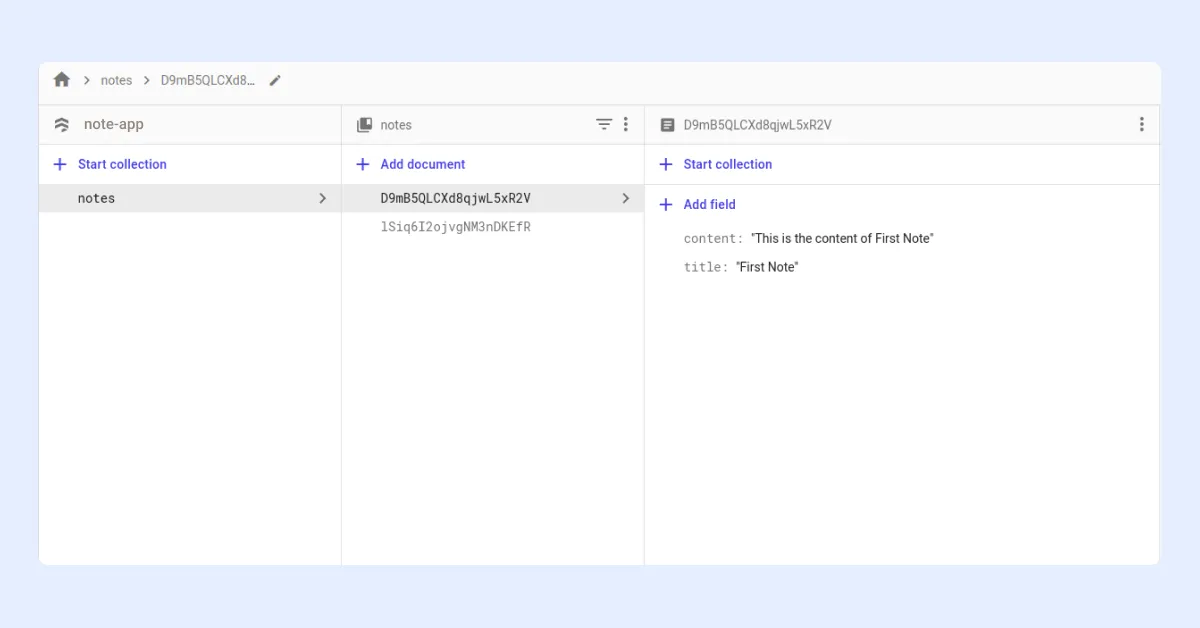Viewport: 1200px width, 628px height.
Task: Click the home icon in breadcrumb
Action: click(x=62, y=80)
